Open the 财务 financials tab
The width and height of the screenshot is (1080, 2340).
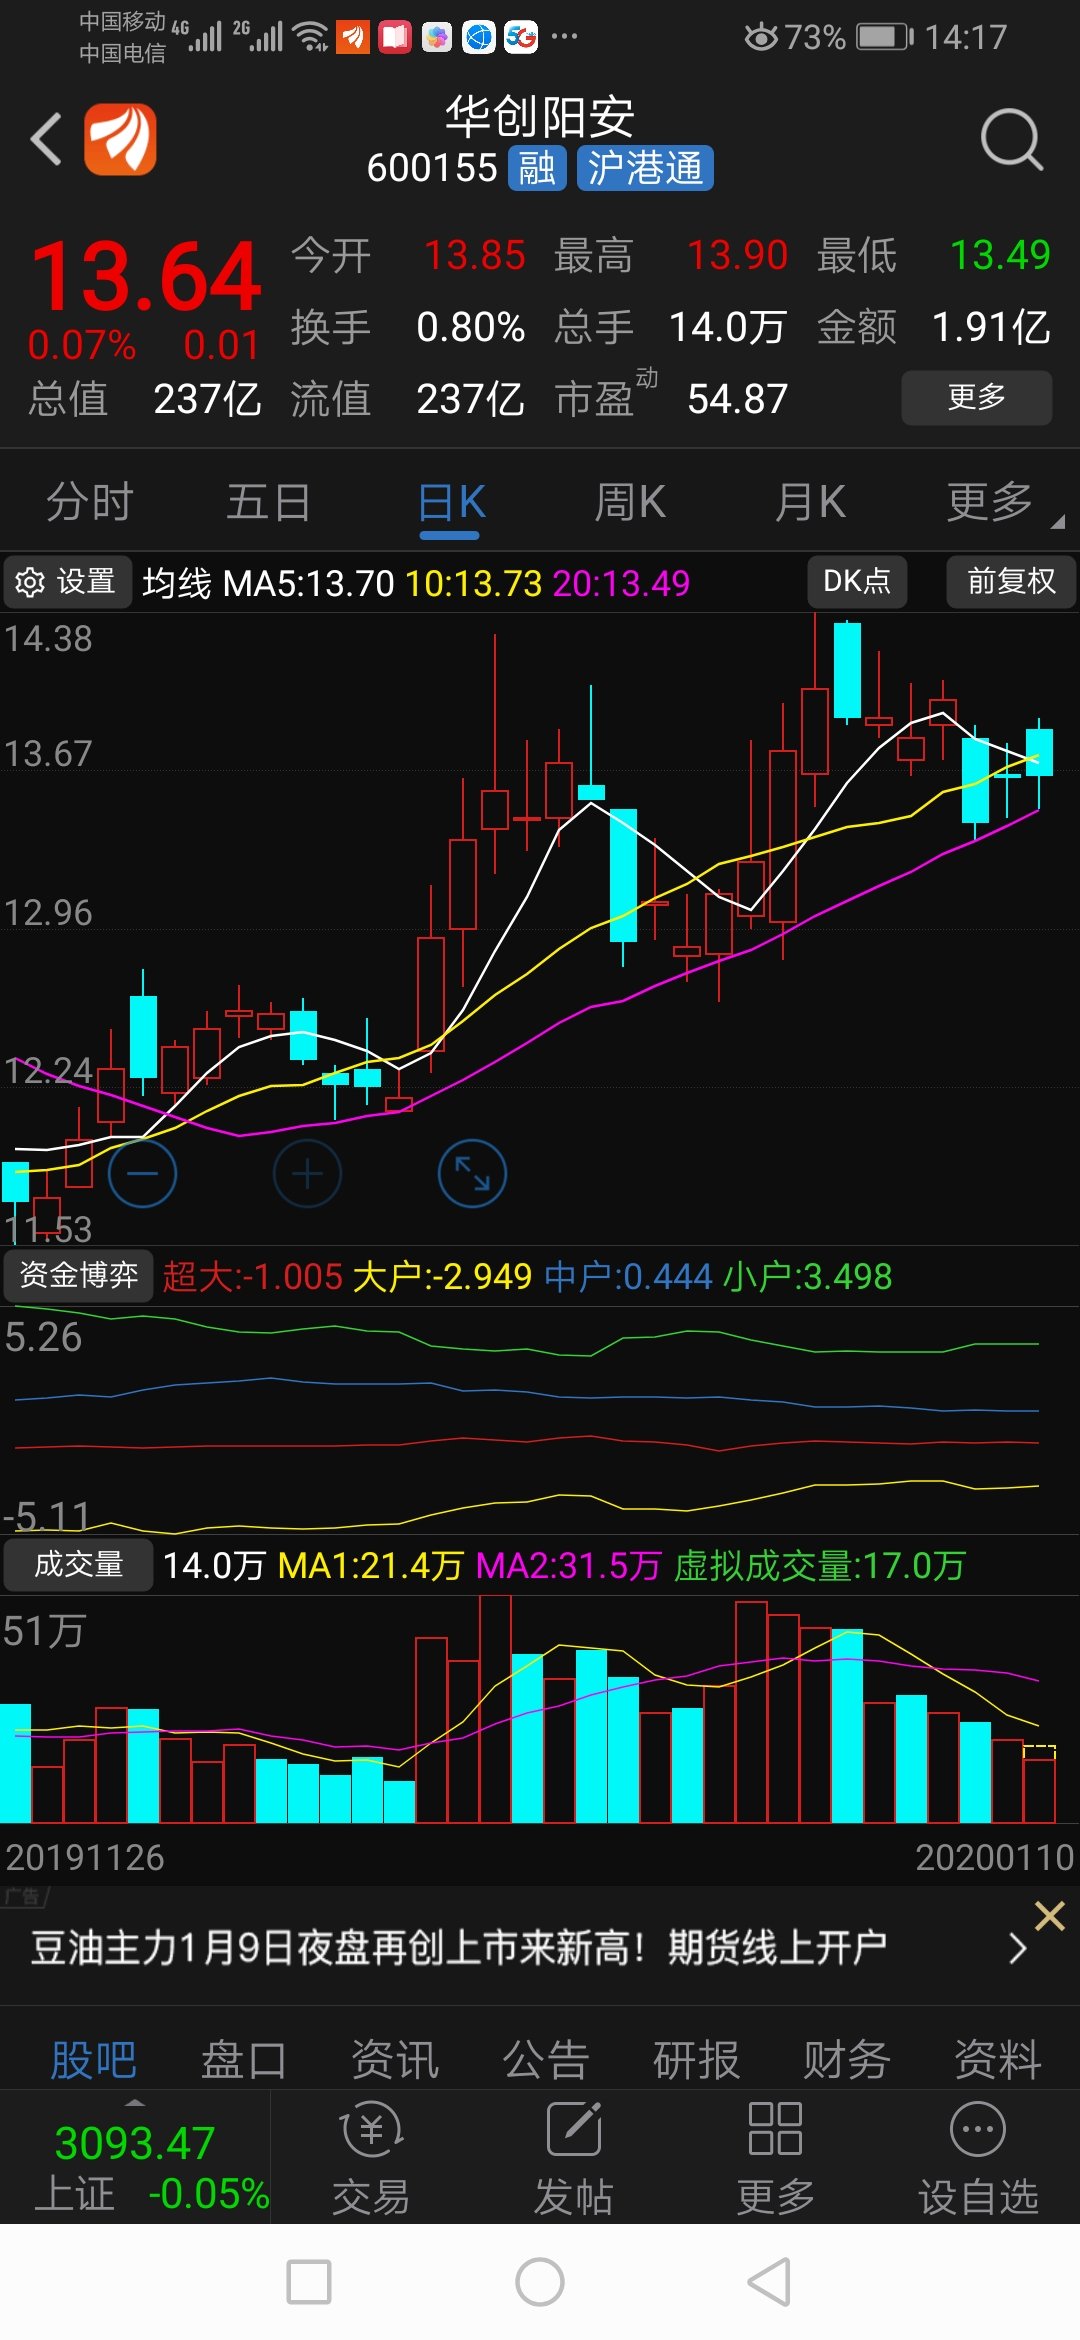[x=847, y=2060]
